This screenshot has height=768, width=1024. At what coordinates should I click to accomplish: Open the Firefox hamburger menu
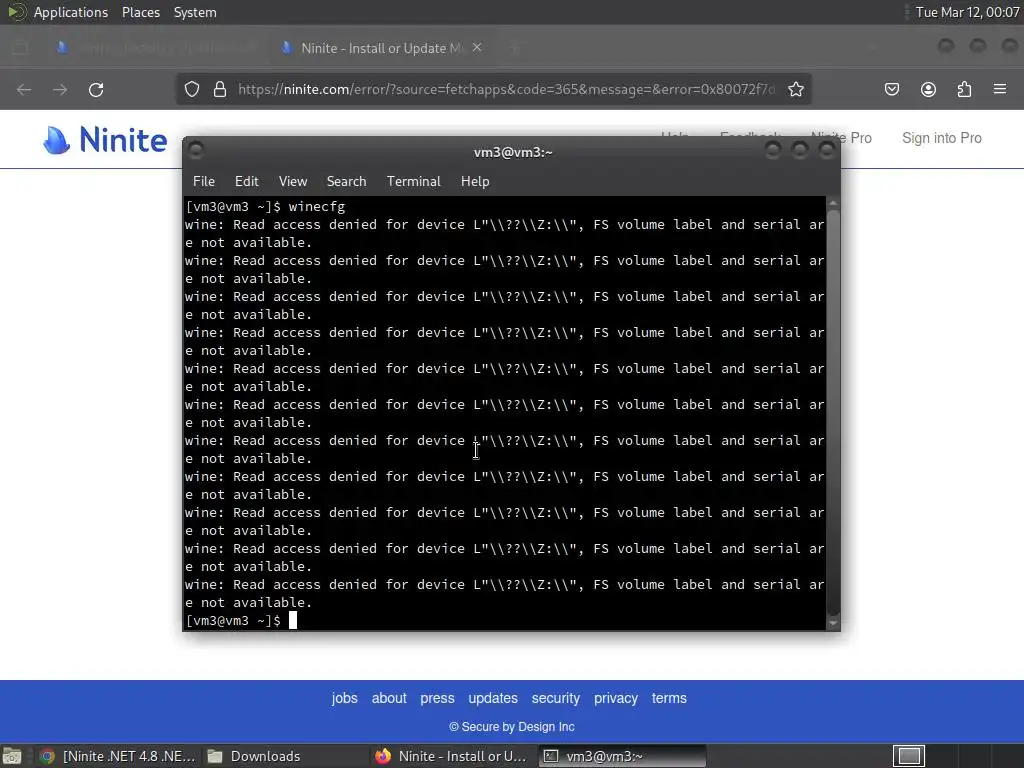point(1000,89)
